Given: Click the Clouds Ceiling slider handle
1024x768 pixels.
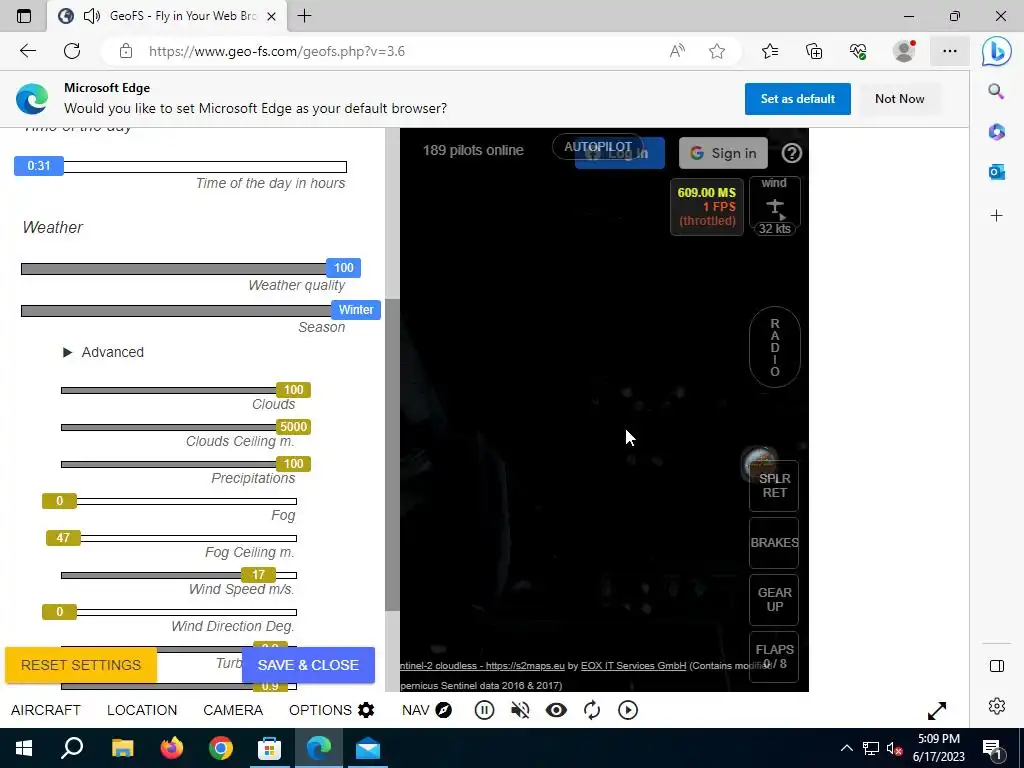Looking at the screenshot, I should tap(293, 427).
